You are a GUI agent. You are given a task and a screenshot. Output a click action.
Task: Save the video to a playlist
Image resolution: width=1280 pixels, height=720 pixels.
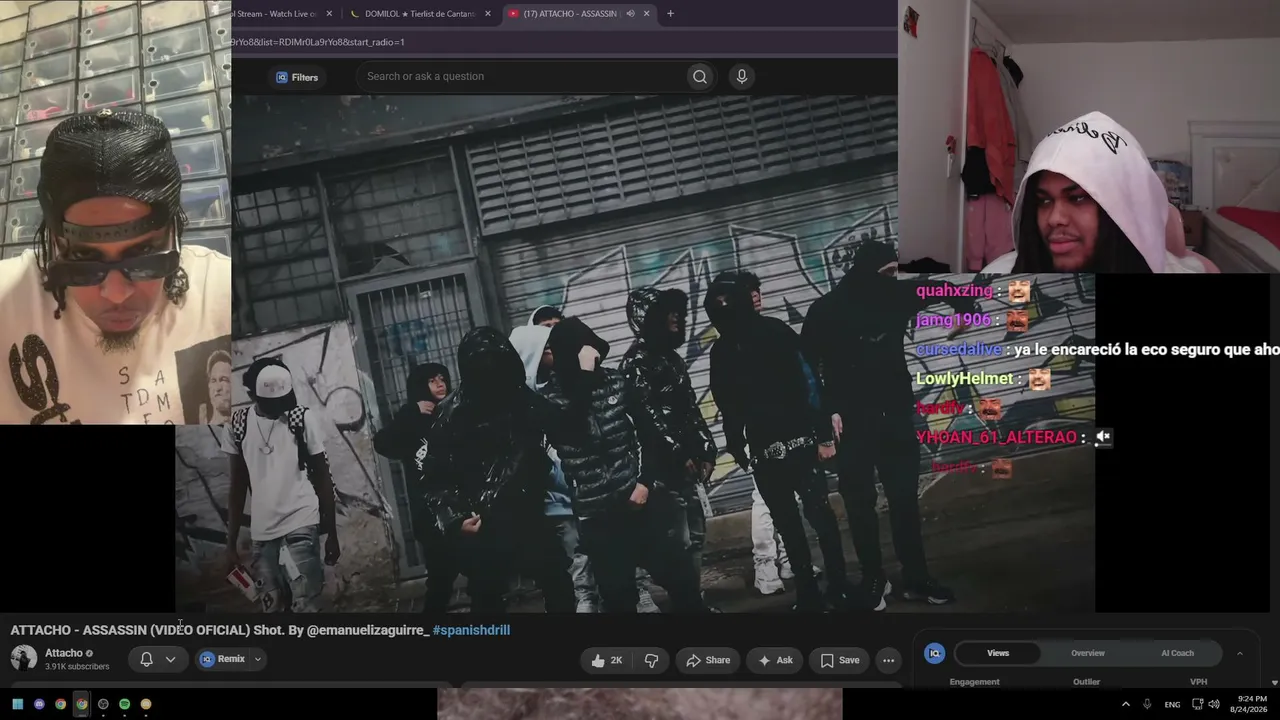tap(839, 660)
